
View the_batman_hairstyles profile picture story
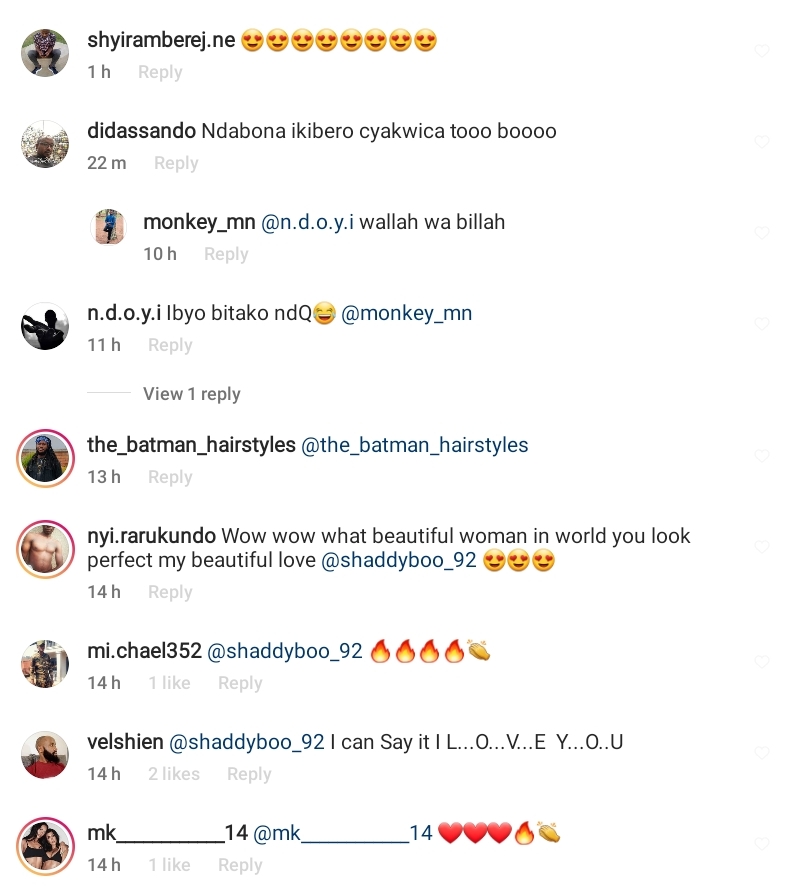point(46,458)
